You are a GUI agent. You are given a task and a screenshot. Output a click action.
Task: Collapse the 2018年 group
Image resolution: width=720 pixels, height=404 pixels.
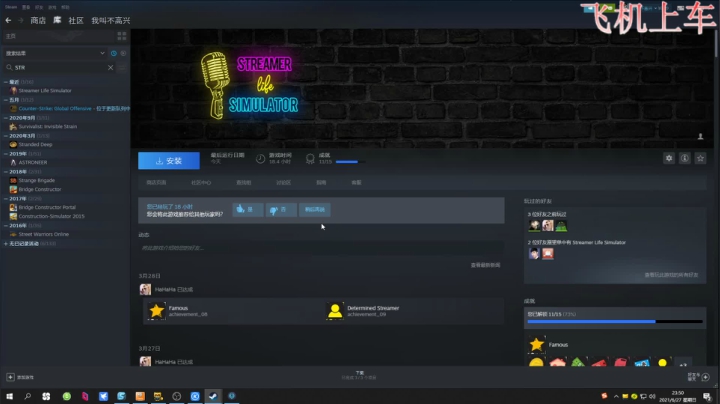[x=6, y=171]
